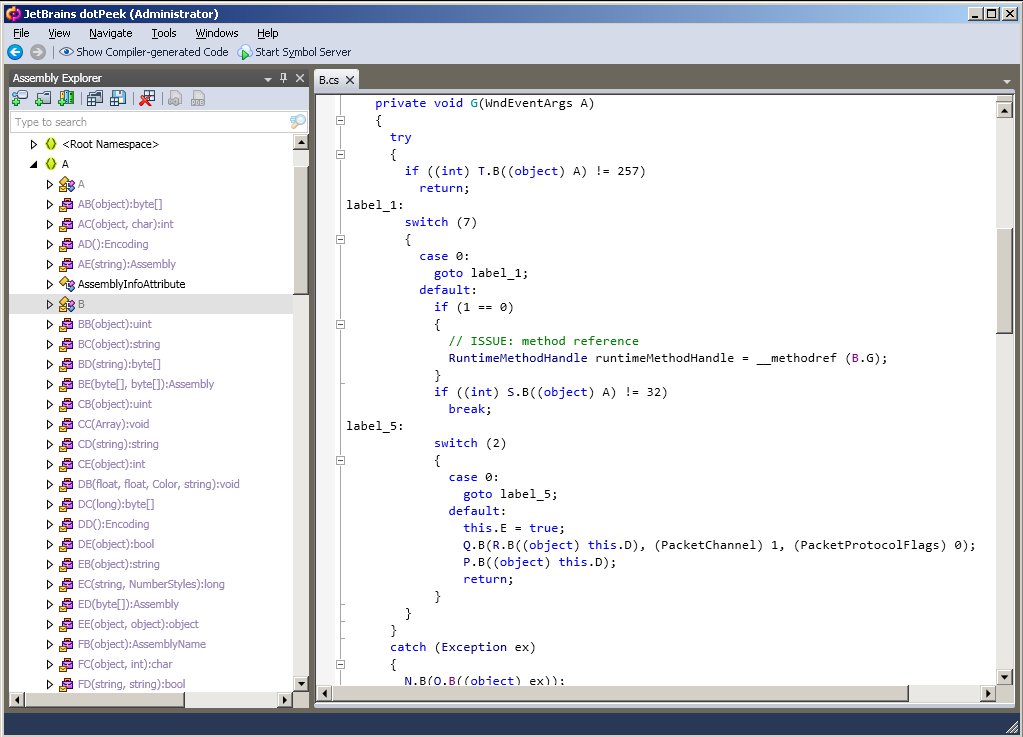Viewport: 1023px width, 737px height.
Task: Open the Assembly Explorer panel options dropdown
Action: tap(267, 79)
